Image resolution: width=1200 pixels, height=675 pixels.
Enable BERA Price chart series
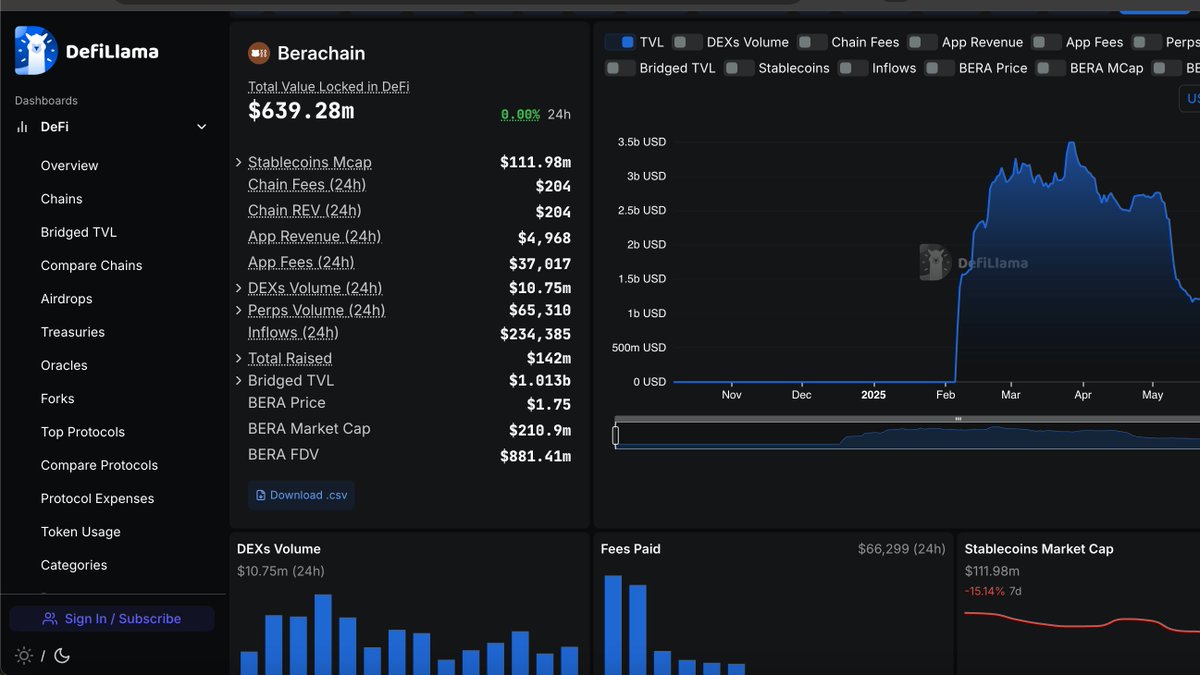tap(939, 68)
